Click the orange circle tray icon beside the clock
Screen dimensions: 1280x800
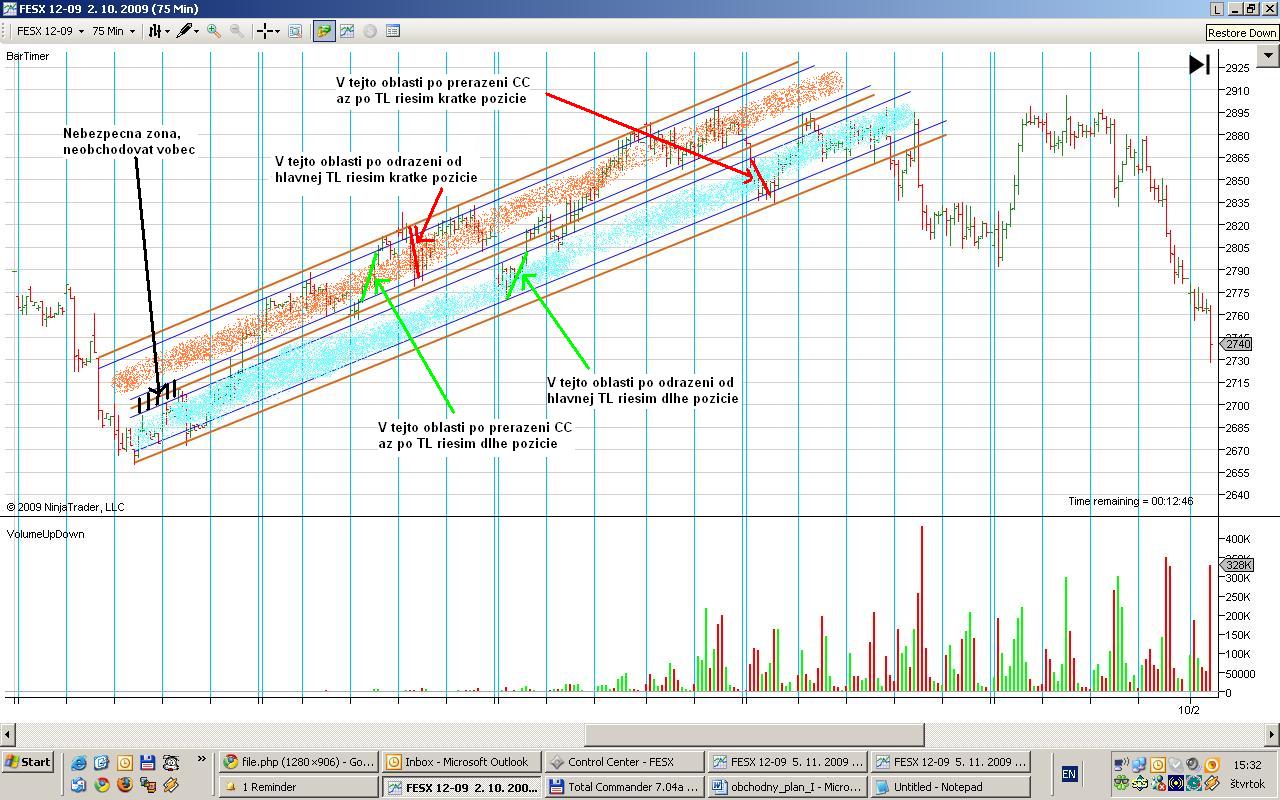tap(1211, 765)
